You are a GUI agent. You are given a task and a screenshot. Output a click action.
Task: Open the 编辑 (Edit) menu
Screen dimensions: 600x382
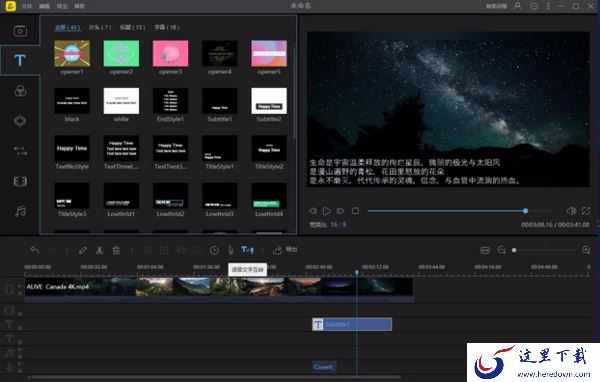pyautogui.click(x=44, y=6)
